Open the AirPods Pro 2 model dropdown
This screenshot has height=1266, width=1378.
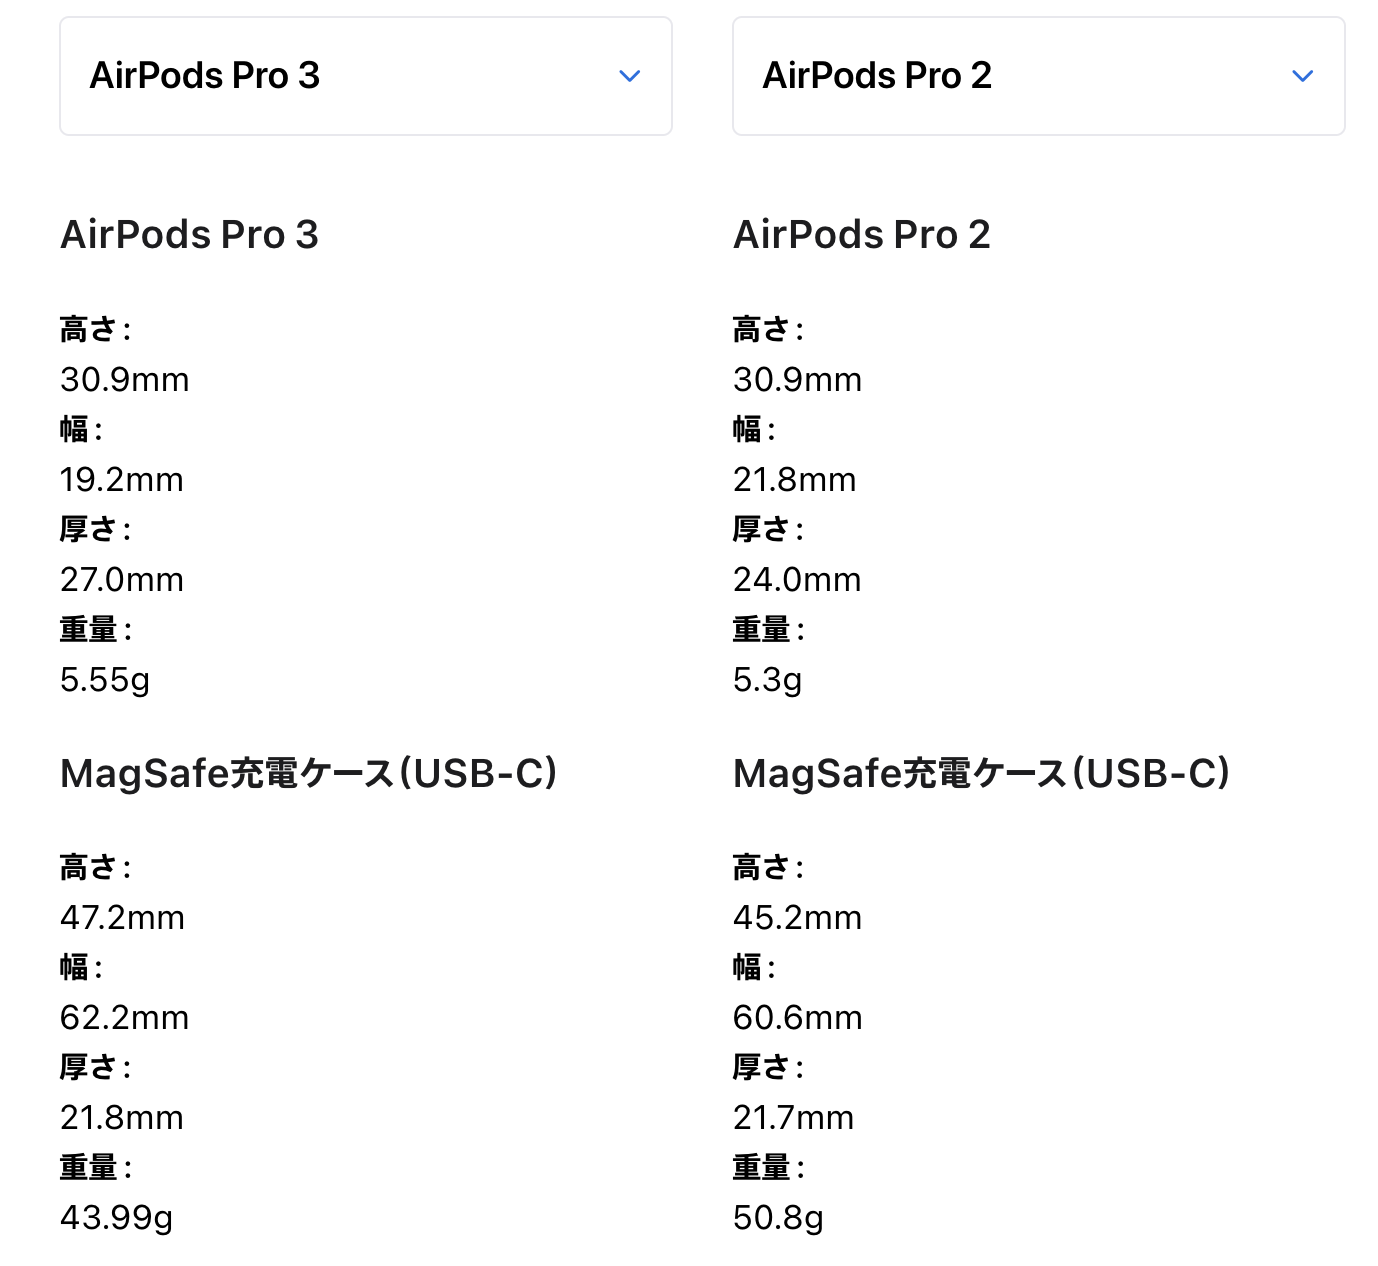point(1038,76)
